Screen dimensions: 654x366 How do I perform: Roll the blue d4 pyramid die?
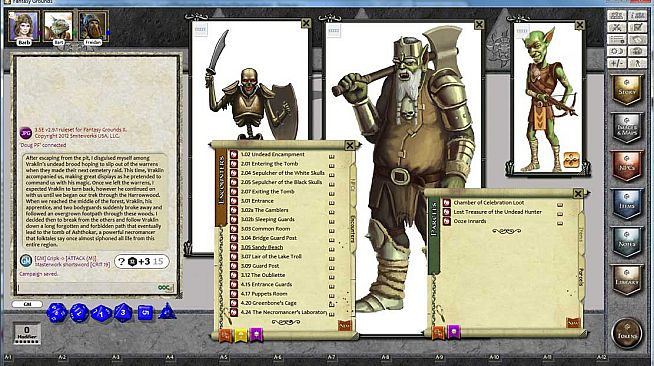pyautogui.click(x=167, y=311)
